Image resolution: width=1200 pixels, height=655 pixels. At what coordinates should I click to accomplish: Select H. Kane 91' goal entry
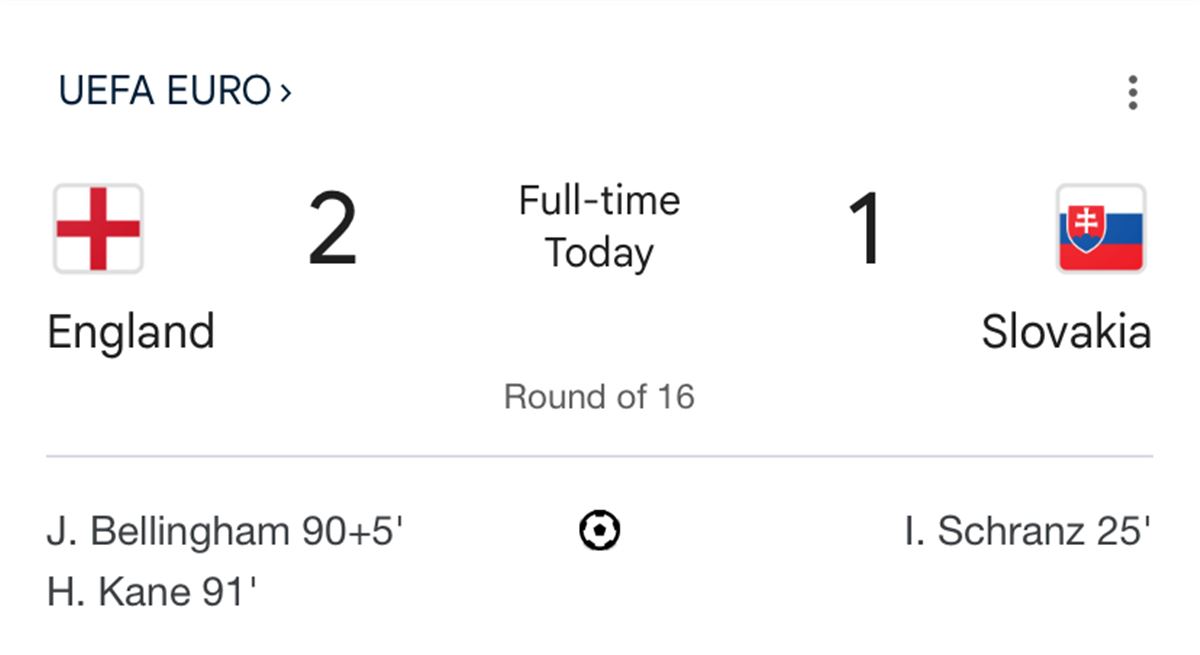152,592
